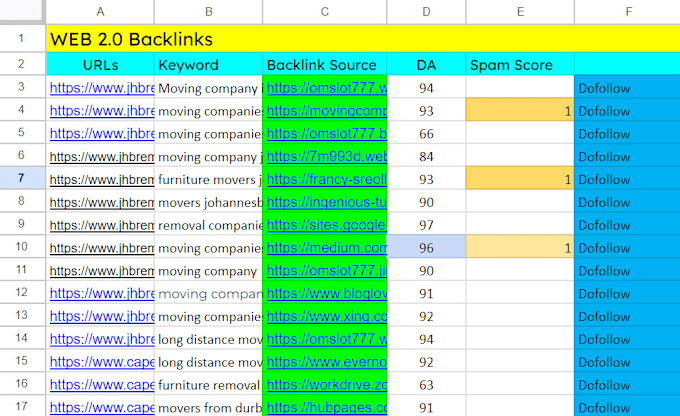Click the Dofollow cell in row 17
Viewport: 680px width, 416px height.
coord(628,407)
